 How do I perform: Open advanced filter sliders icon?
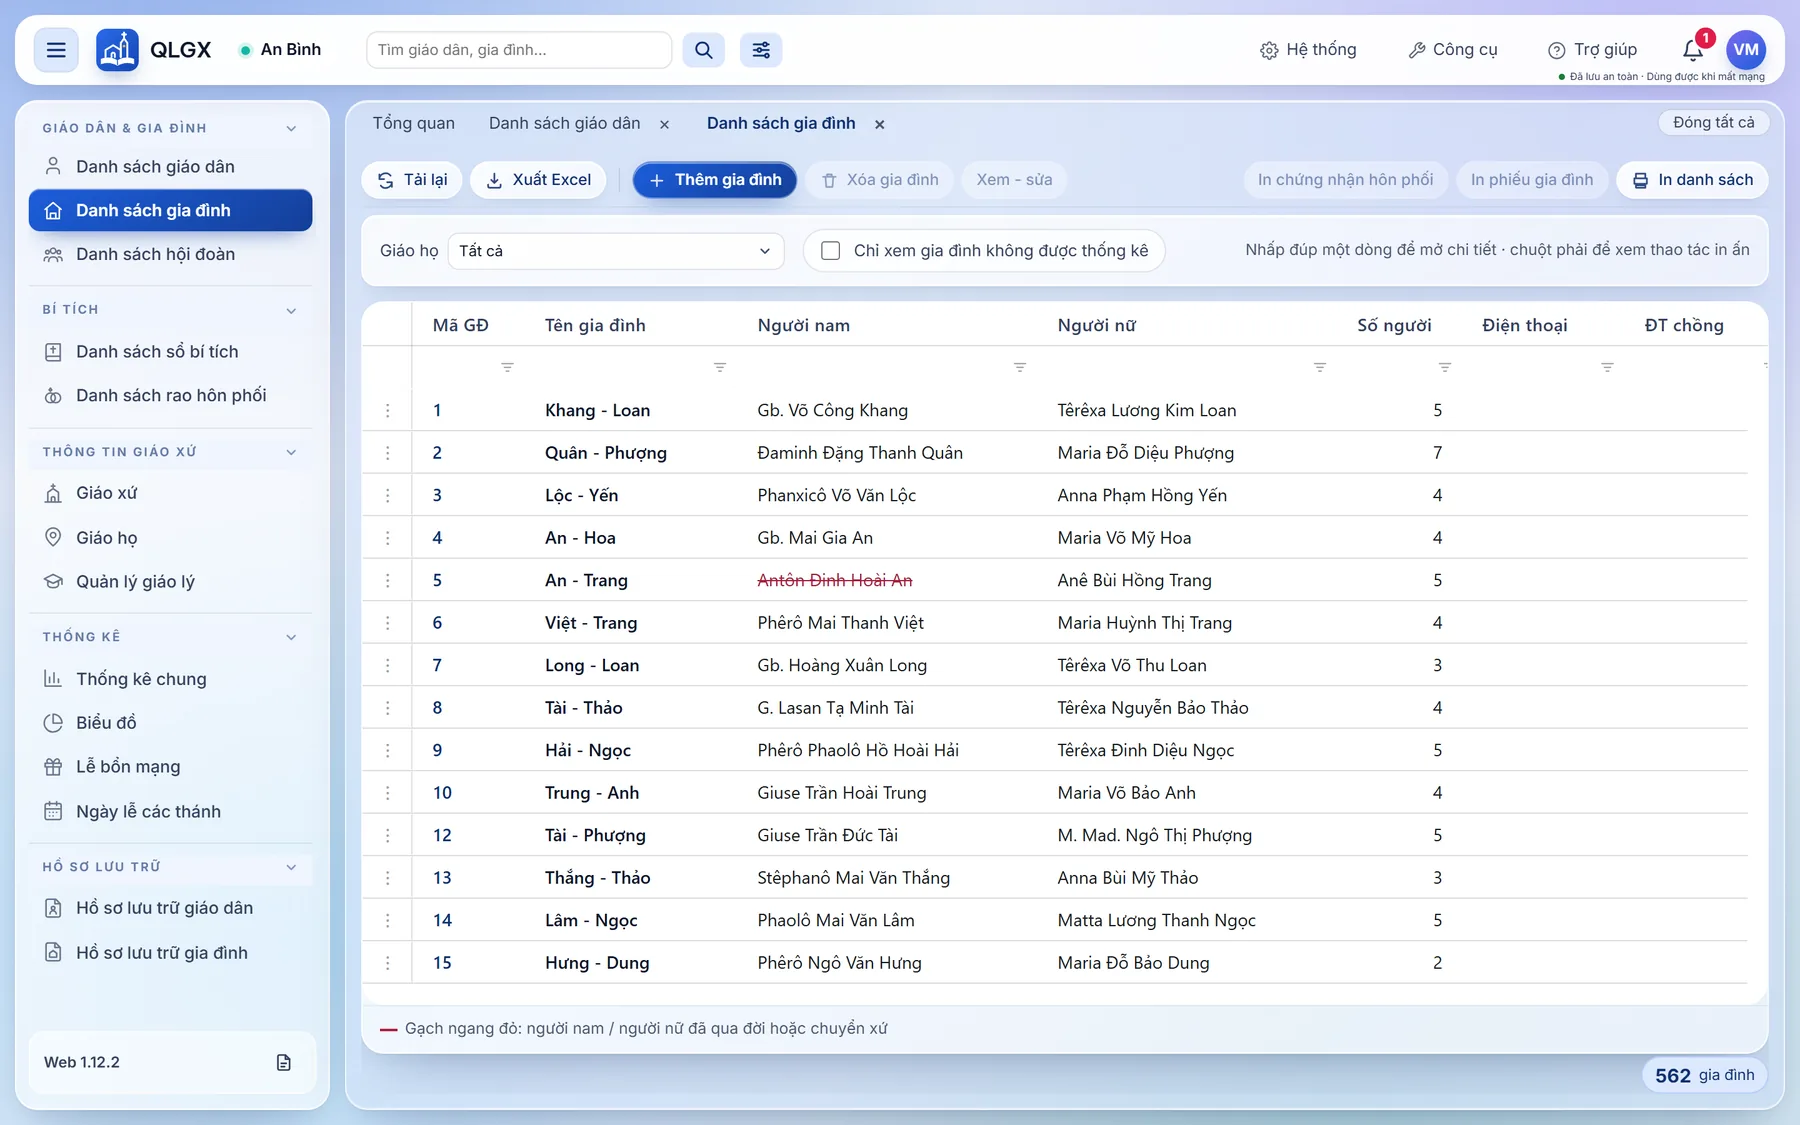click(761, 50)
